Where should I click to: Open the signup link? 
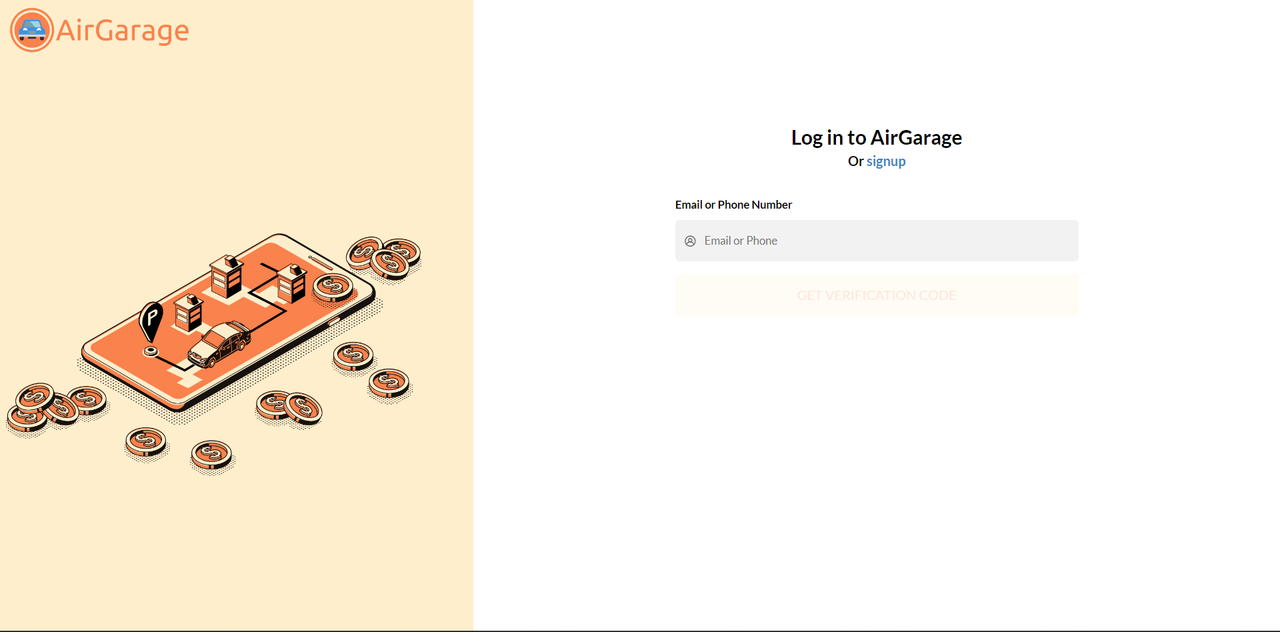(x=886, y=161)
